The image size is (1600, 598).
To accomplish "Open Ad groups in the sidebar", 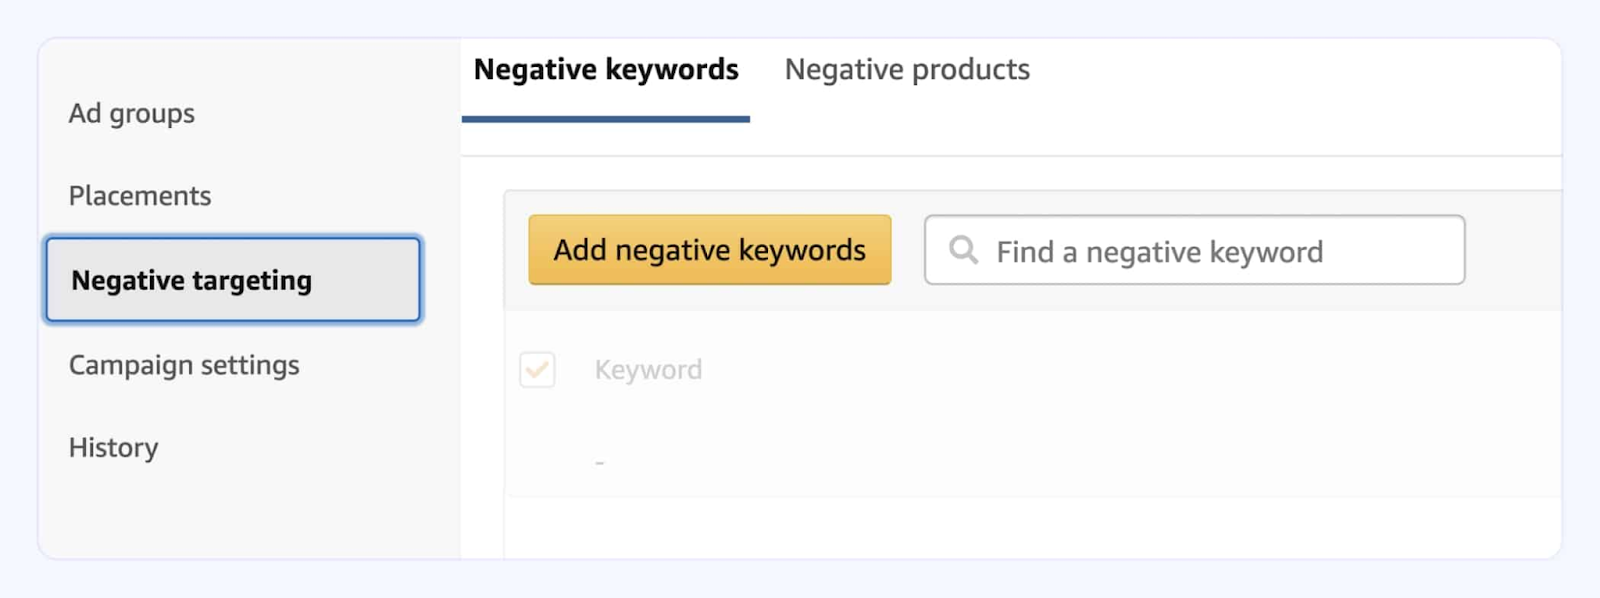I will [132, 114].
